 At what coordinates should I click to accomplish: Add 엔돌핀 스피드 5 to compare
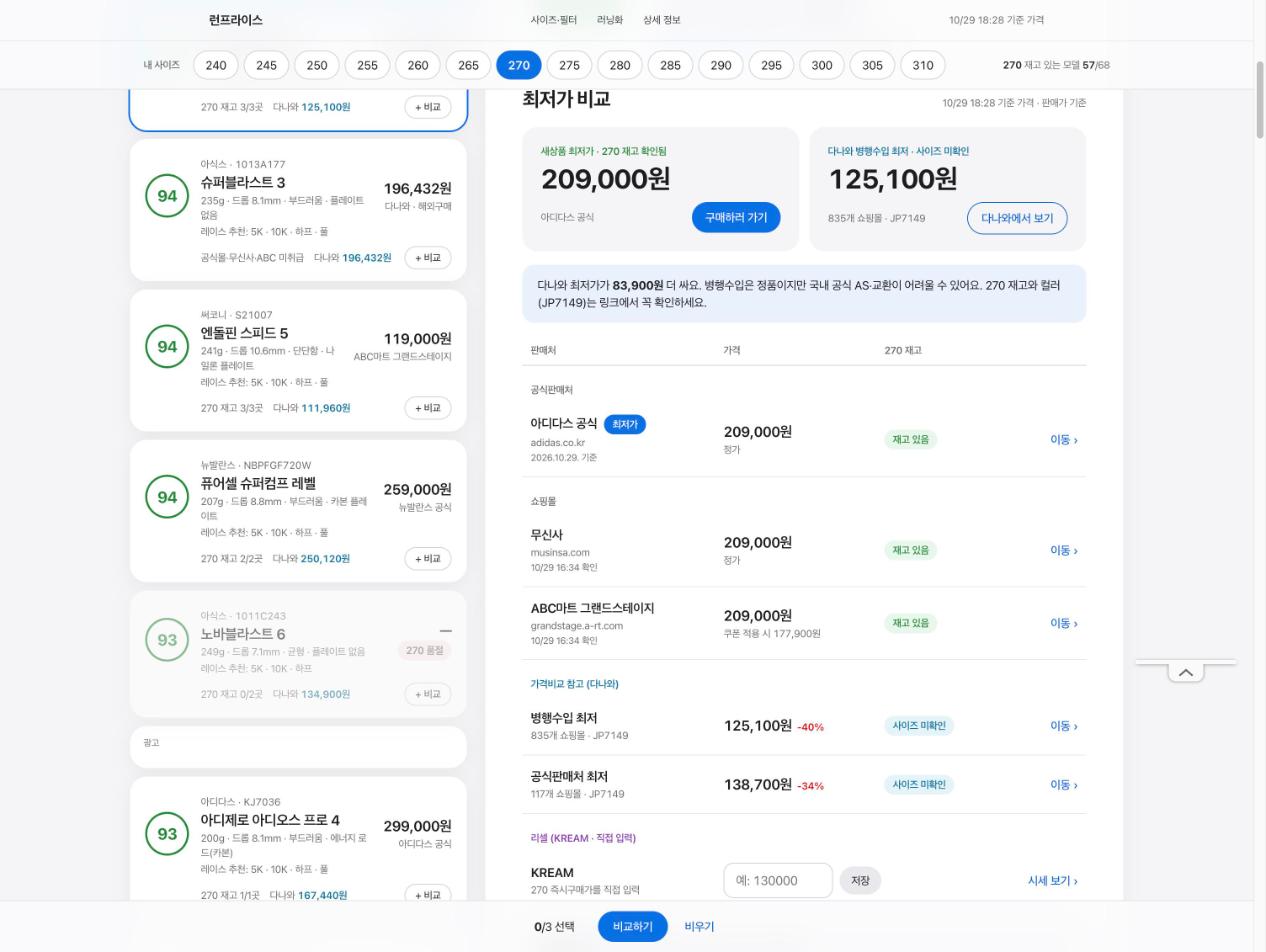(x=428, y=408)
